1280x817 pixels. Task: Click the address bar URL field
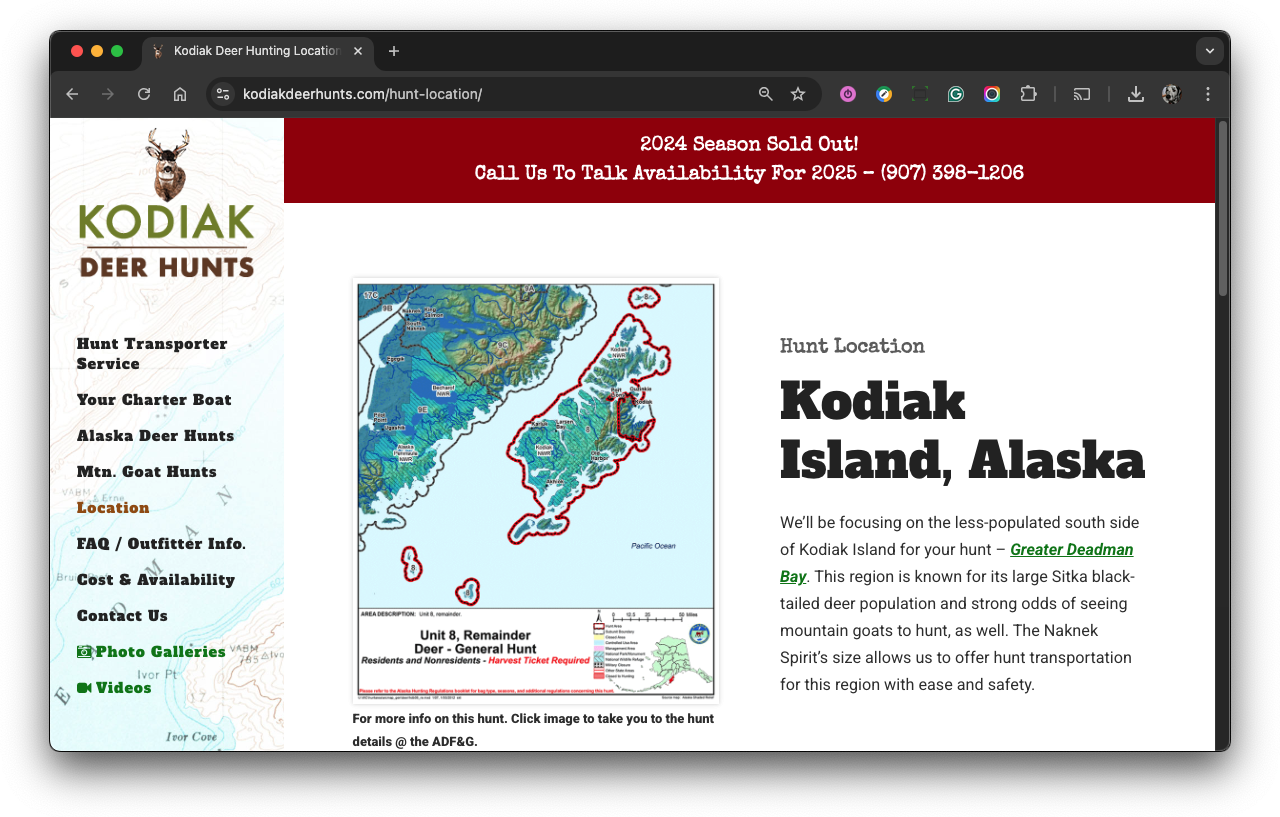coord(490,94)
